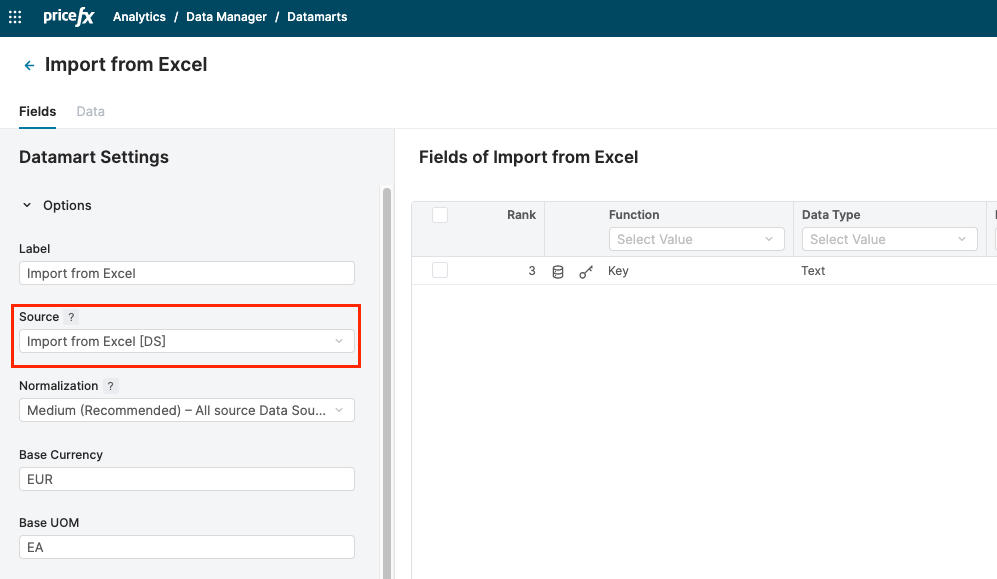Click the key icon in Key row

click(586, 271)
